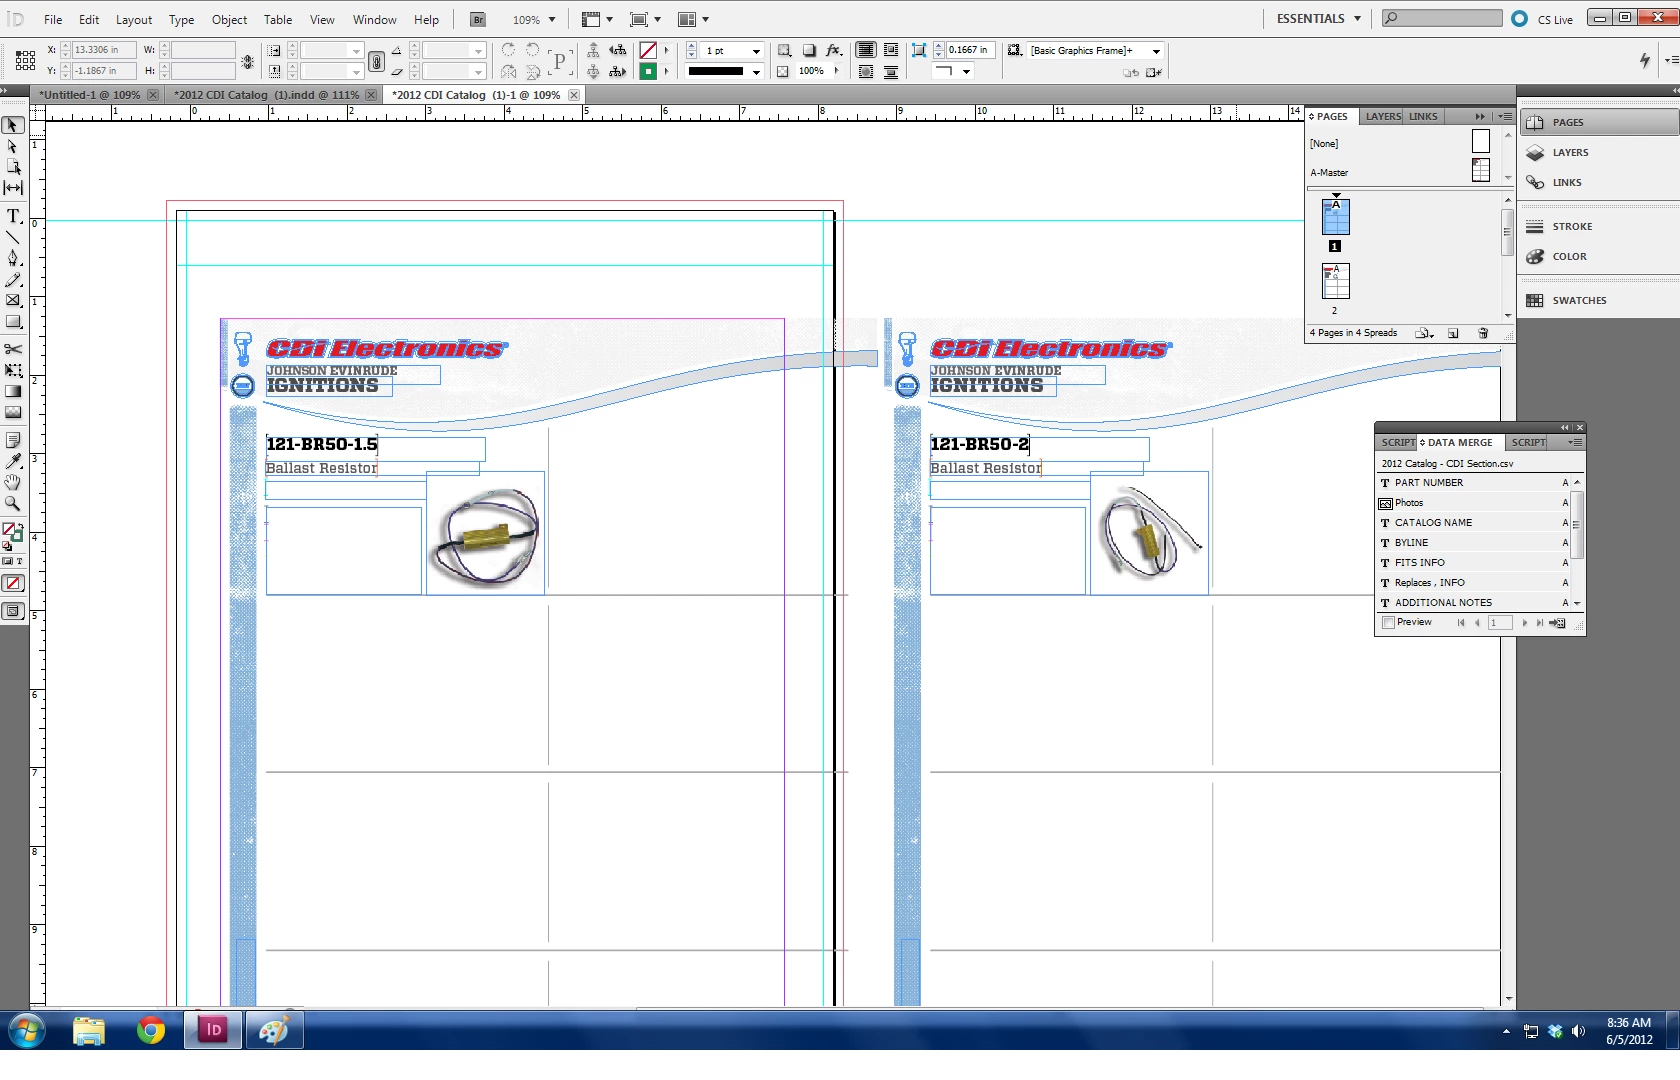Select the Zoom tool
Screen dimensions: 1680x1080
[13, 503]
